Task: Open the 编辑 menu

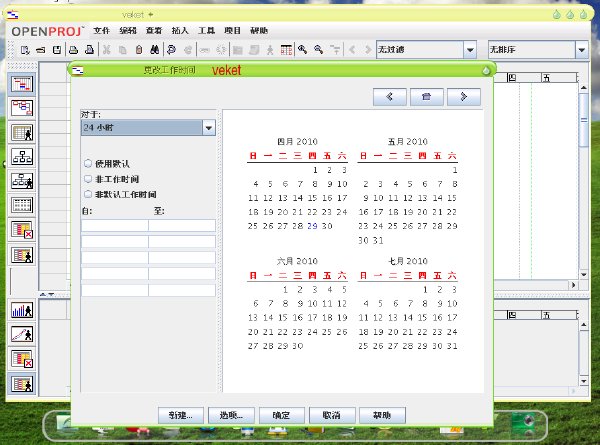Action: coord(128,31)
